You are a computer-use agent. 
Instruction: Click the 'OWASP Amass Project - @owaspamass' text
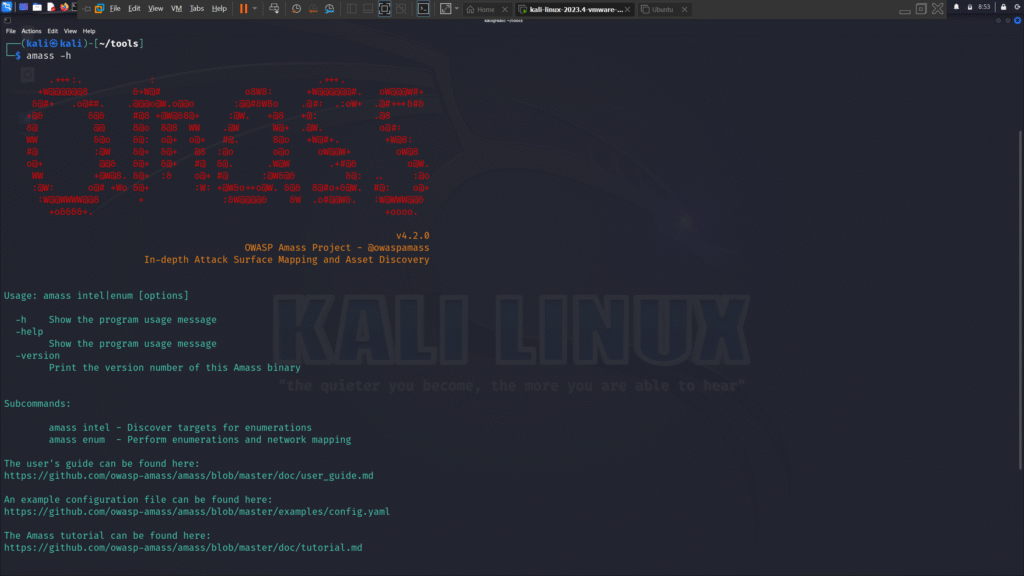click(x=337, y=248)
